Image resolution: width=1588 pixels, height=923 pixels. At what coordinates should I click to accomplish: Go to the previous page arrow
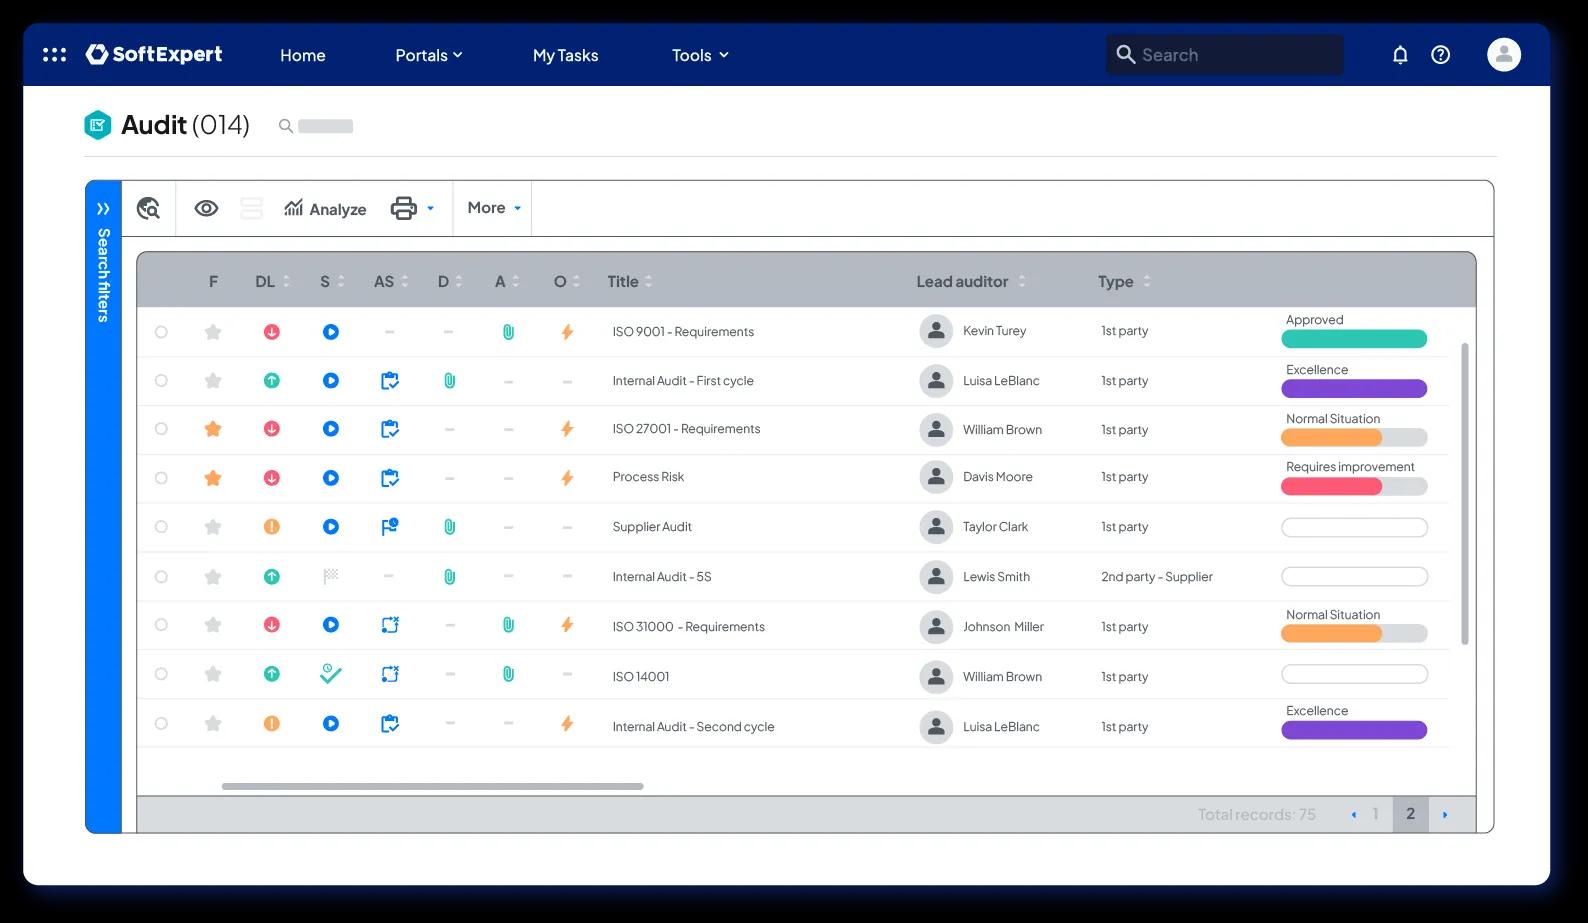pyautogui.click(x=1354, y=815)
